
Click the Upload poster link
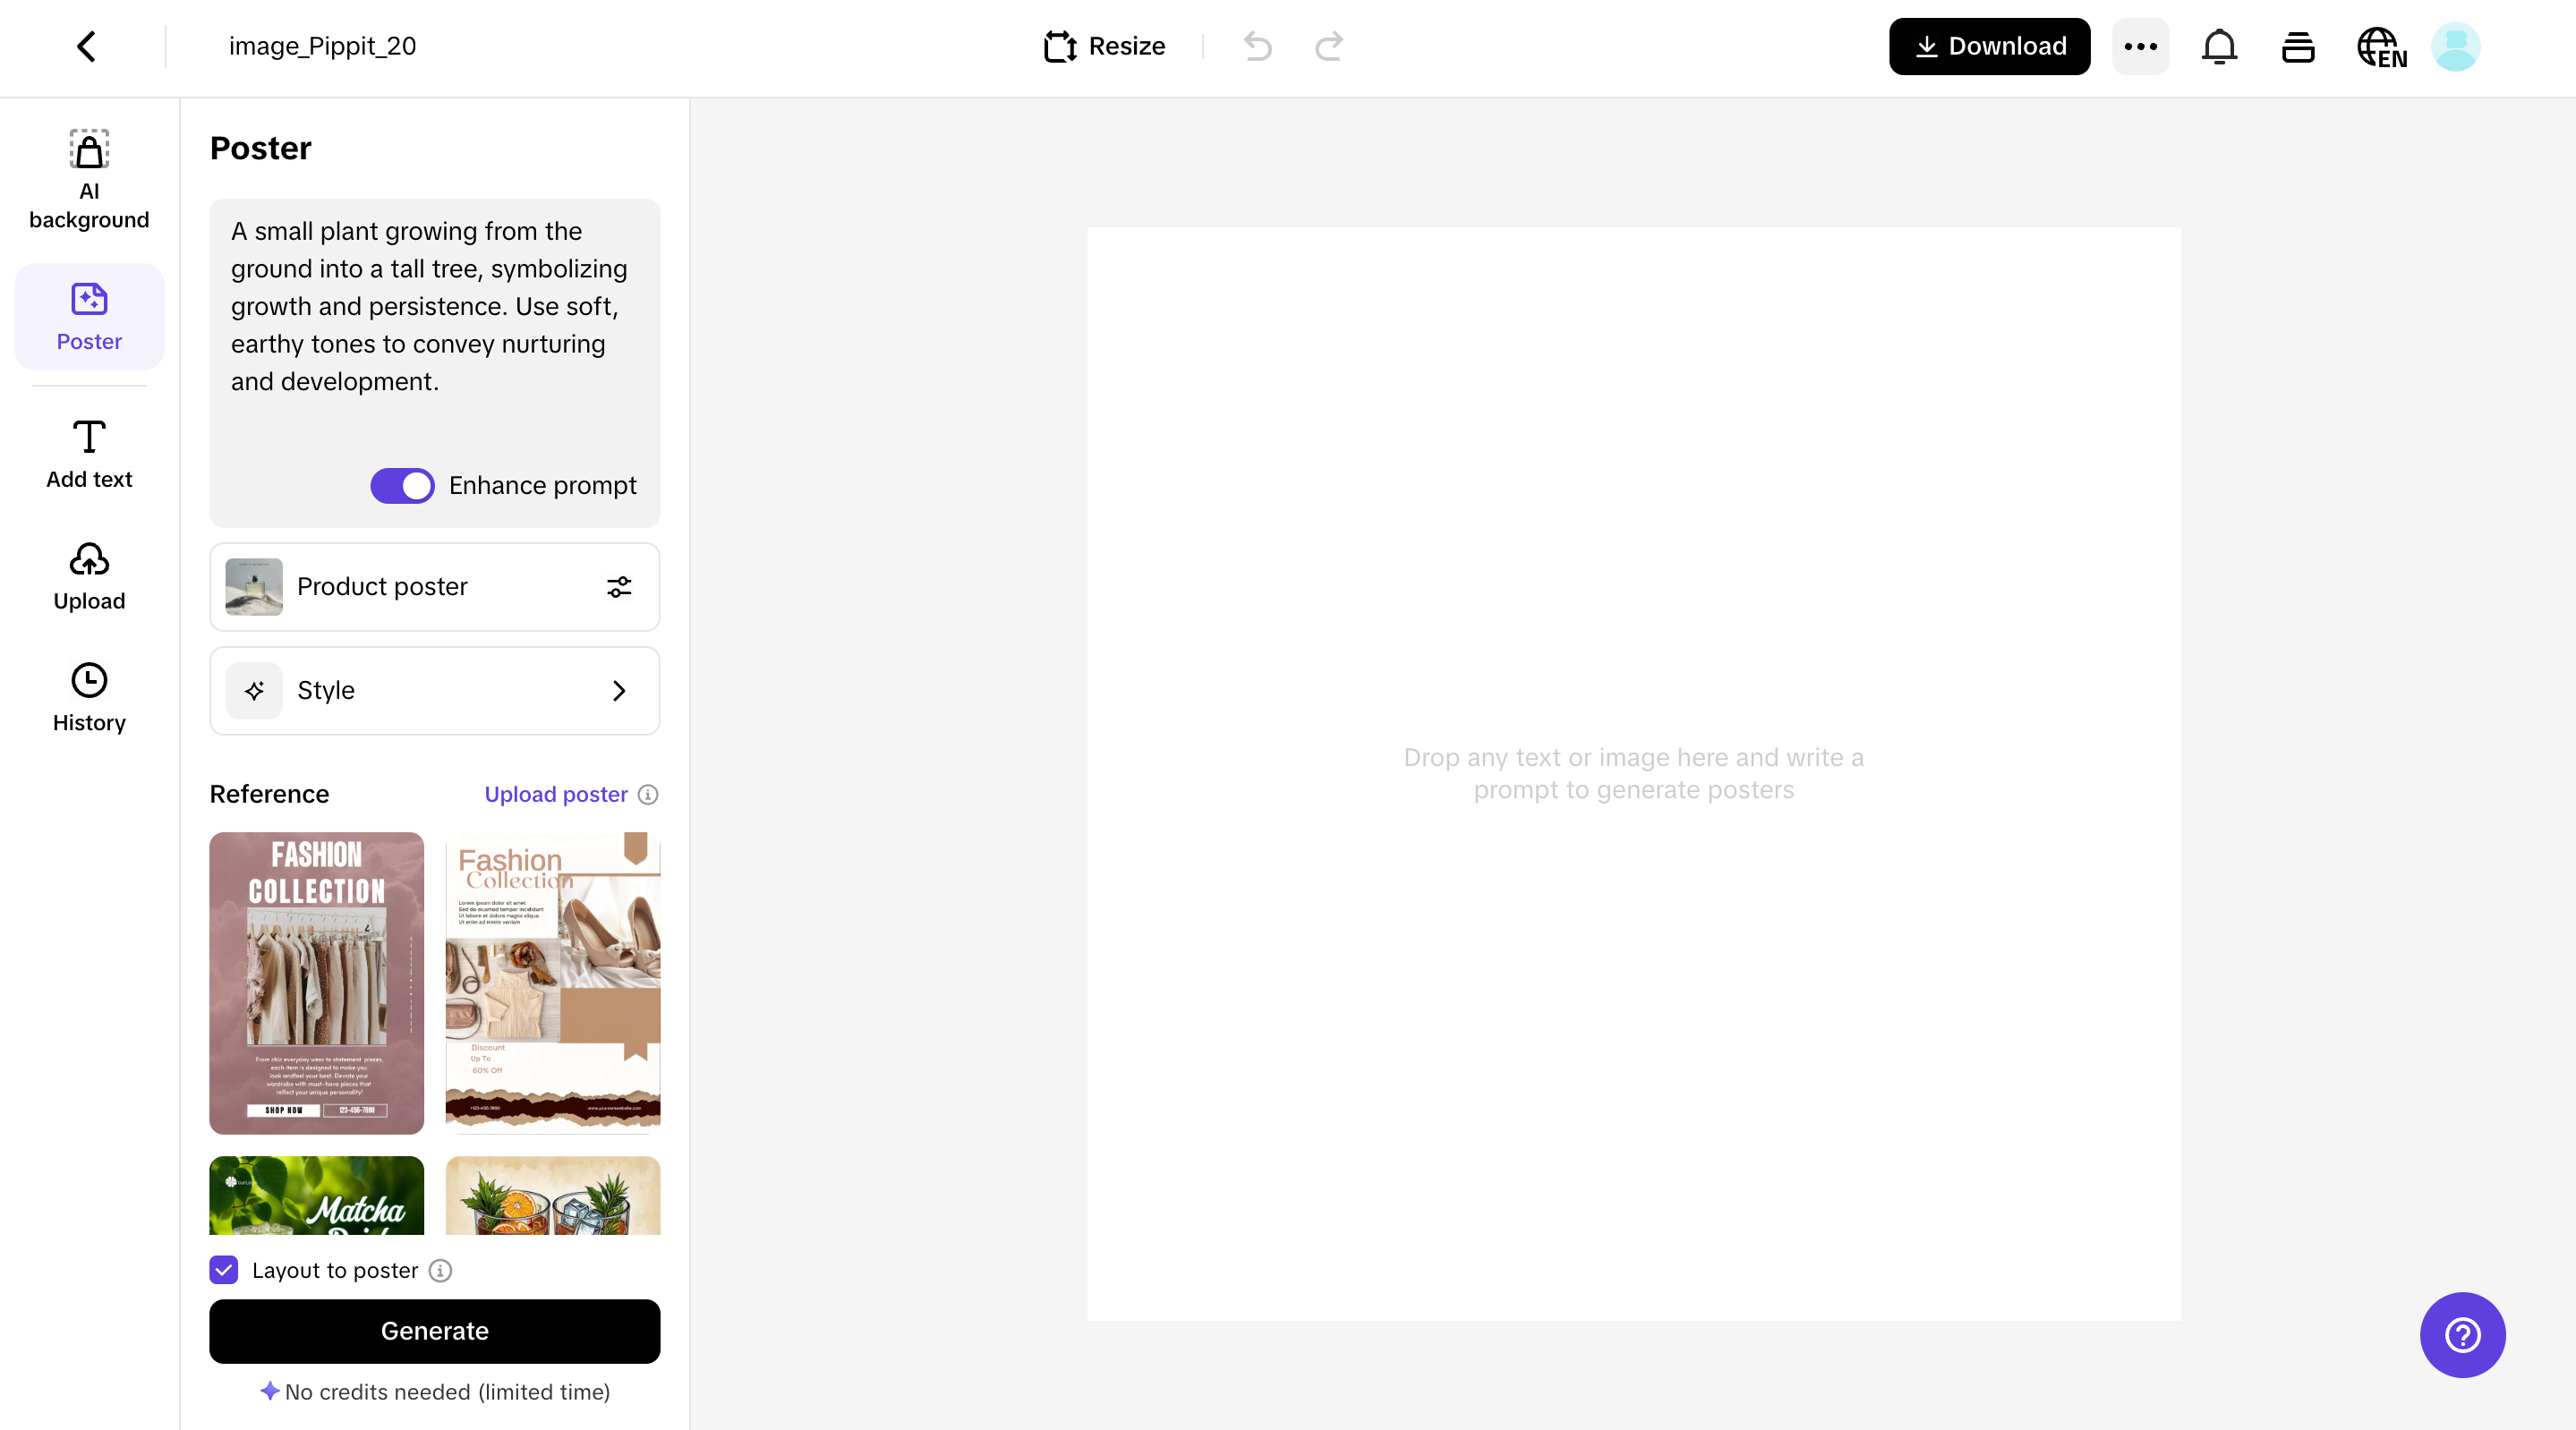click(555, 794)
